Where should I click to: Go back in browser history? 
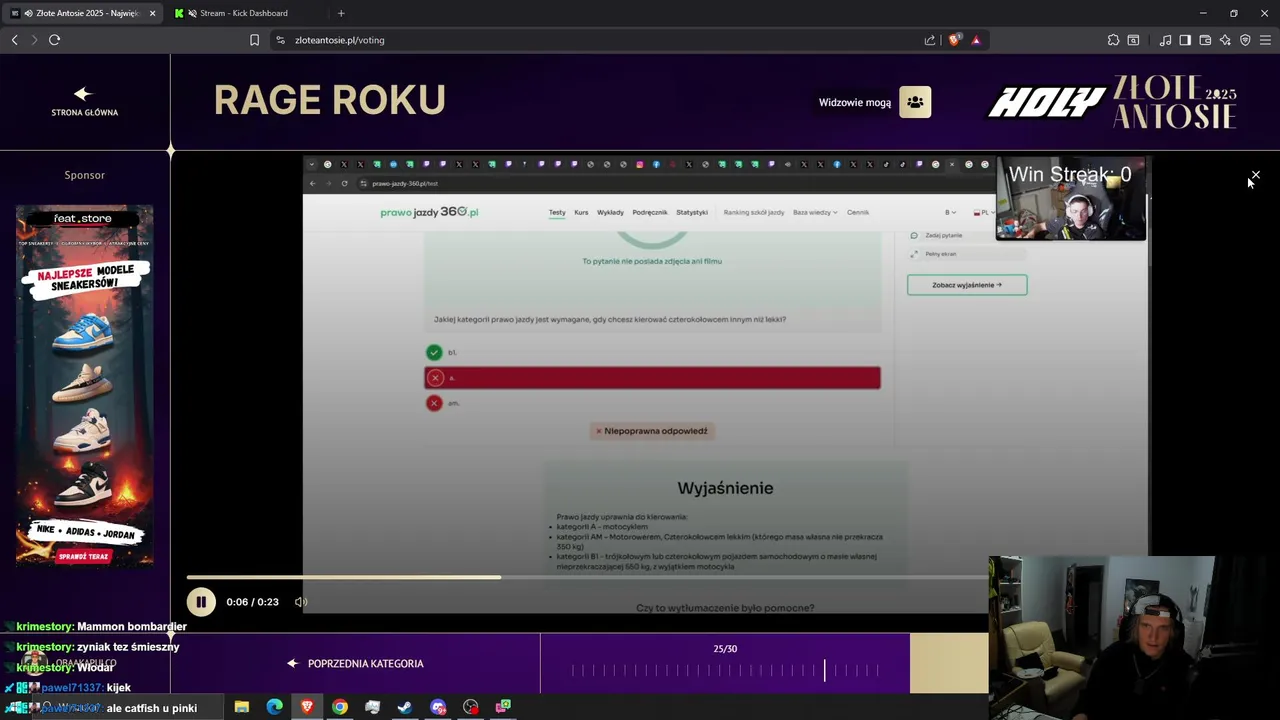tap(14, 40)
